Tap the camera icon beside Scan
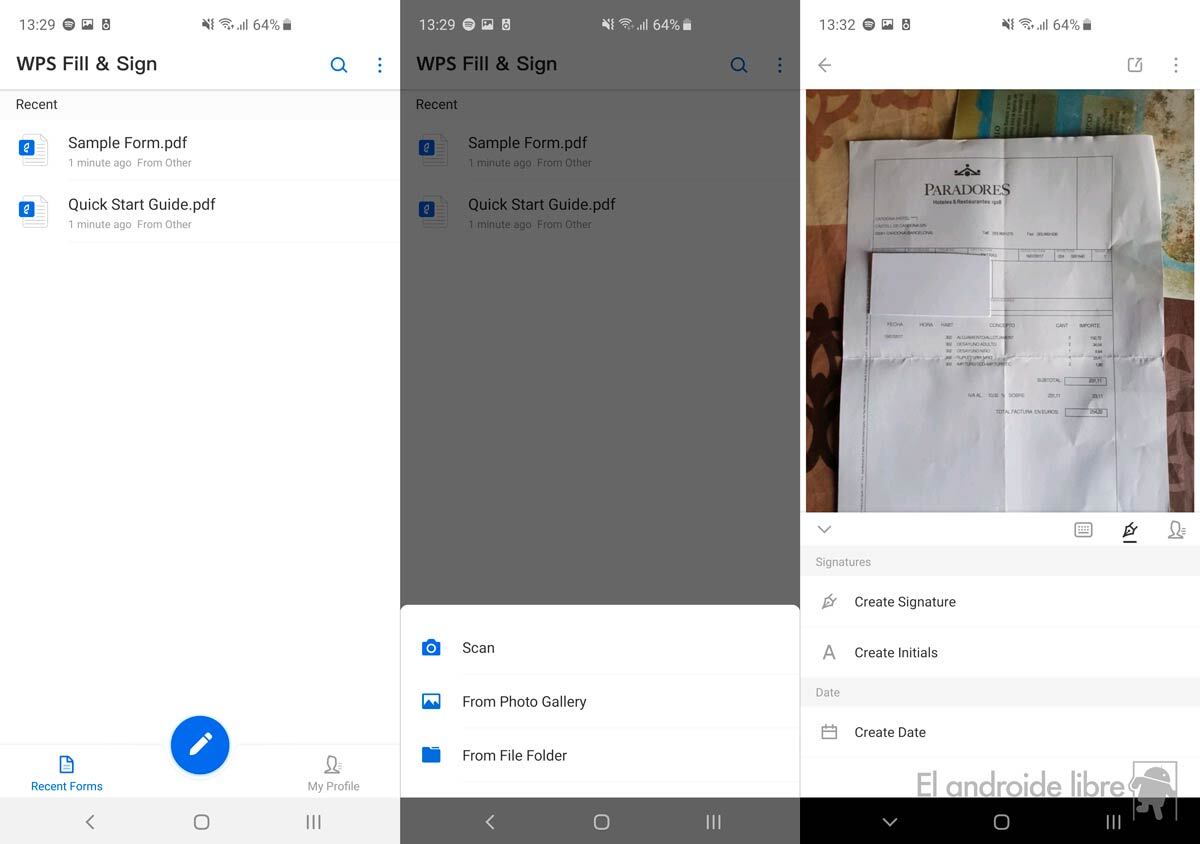Viewport: 1200px width, 844px height. pyautogui.click(x=431, y=648)
